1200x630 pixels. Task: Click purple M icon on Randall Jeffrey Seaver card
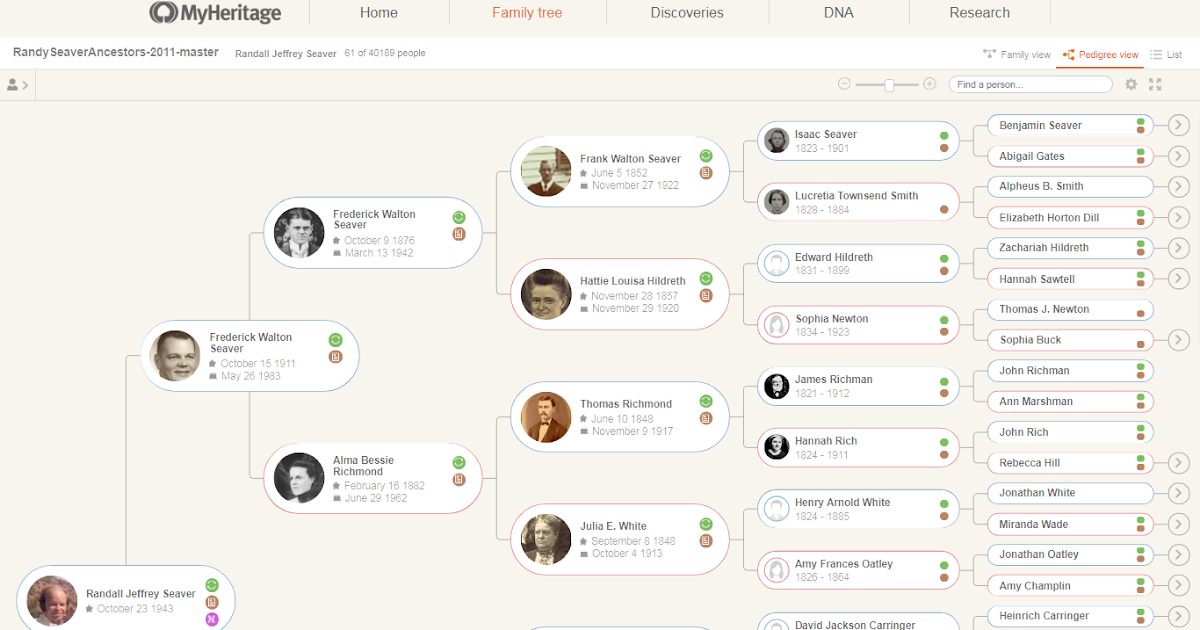(x=211, y=619)
